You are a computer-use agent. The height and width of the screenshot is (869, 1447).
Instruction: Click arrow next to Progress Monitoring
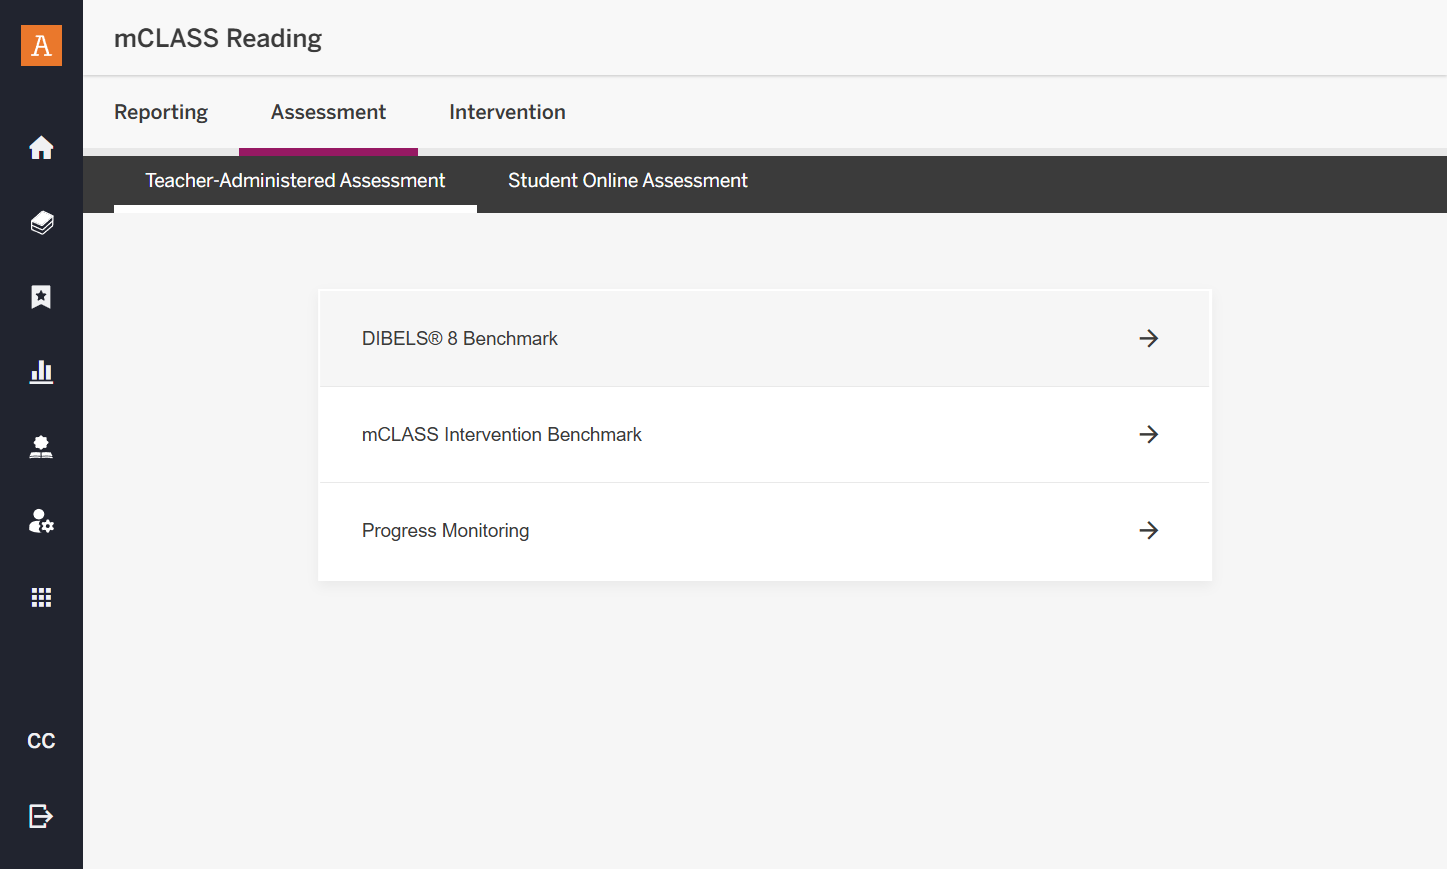(x=1149, y=530)
